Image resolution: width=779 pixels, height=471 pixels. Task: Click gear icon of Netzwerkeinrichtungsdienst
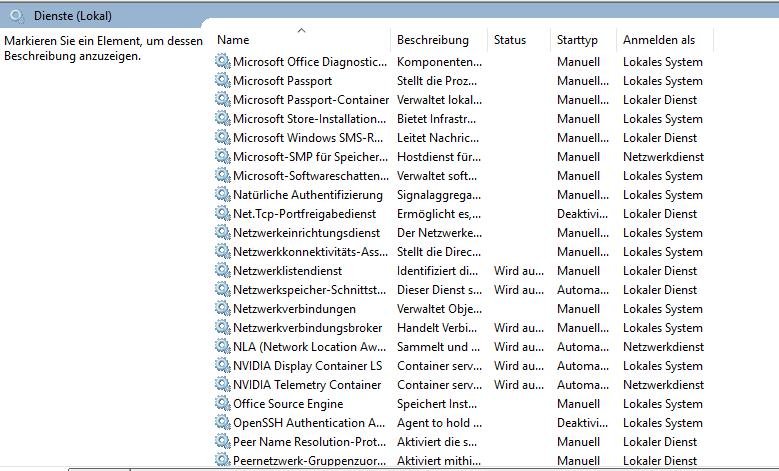223,233
